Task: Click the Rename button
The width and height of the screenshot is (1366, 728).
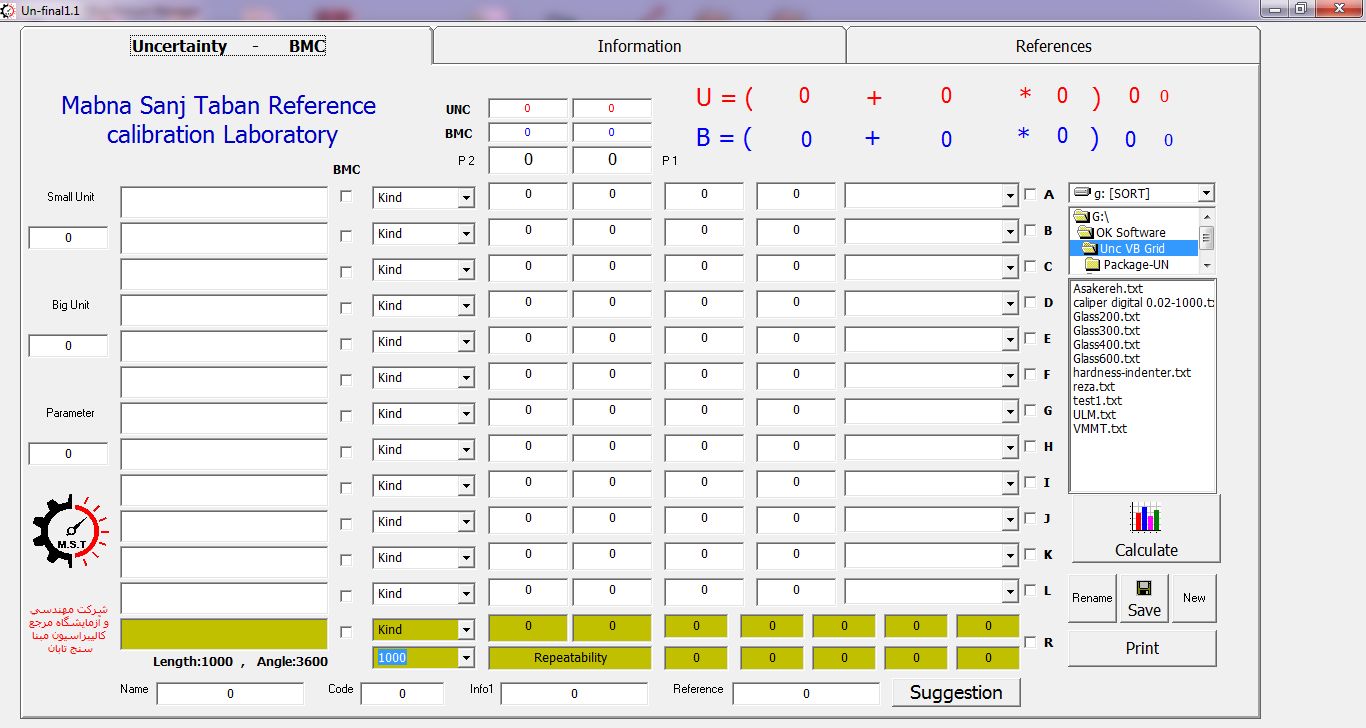Action: click(x=1092, y=598)
